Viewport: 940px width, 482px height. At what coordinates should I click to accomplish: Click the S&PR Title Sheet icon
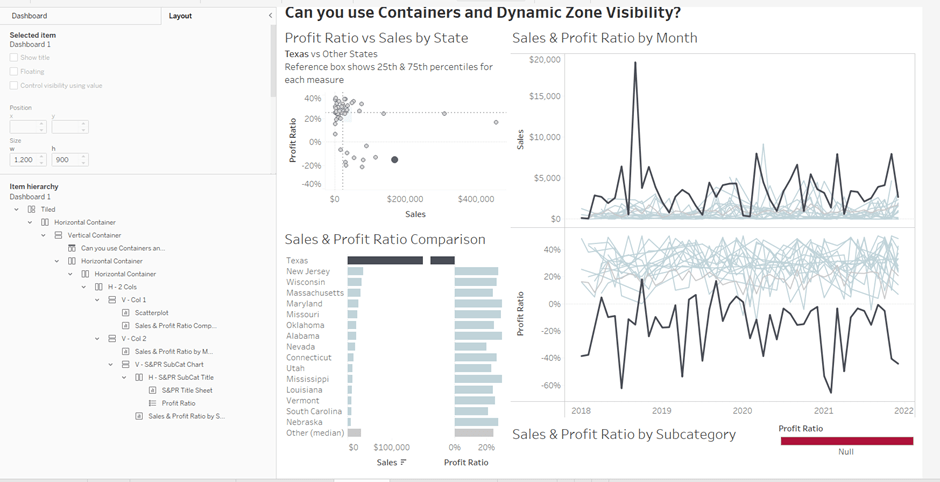point(152,390)
